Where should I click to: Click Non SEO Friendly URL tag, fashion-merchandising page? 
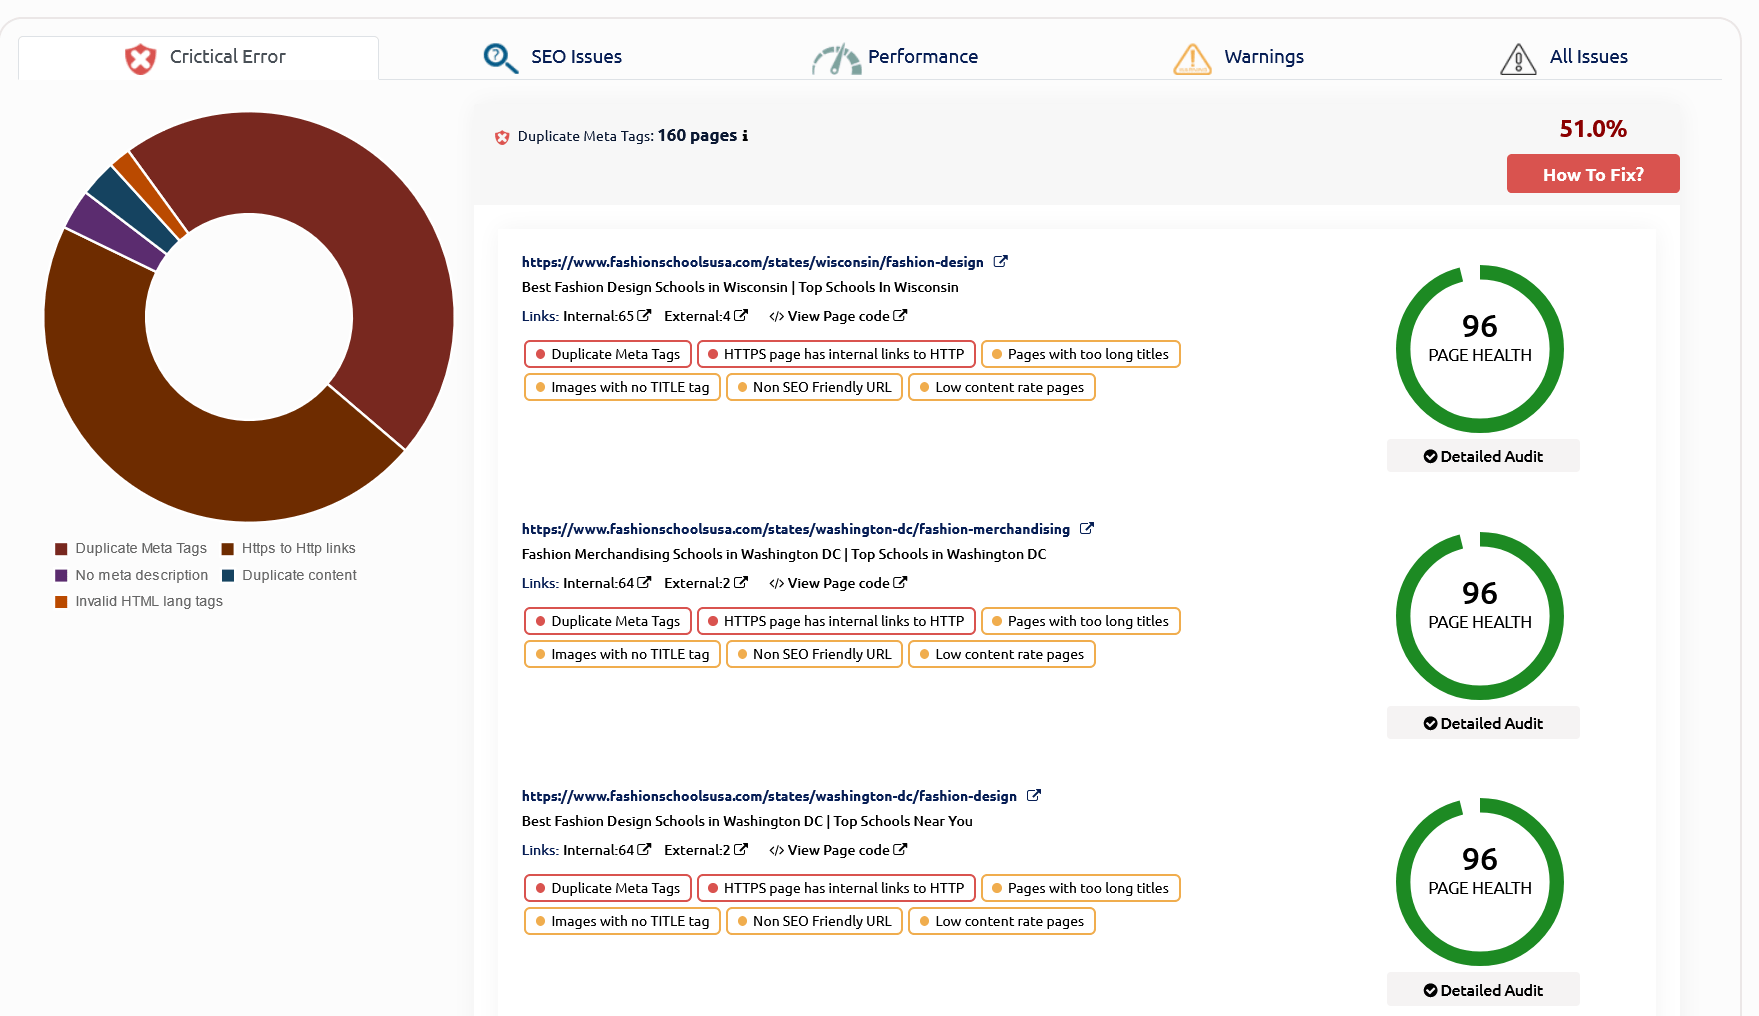coord(814,654)
